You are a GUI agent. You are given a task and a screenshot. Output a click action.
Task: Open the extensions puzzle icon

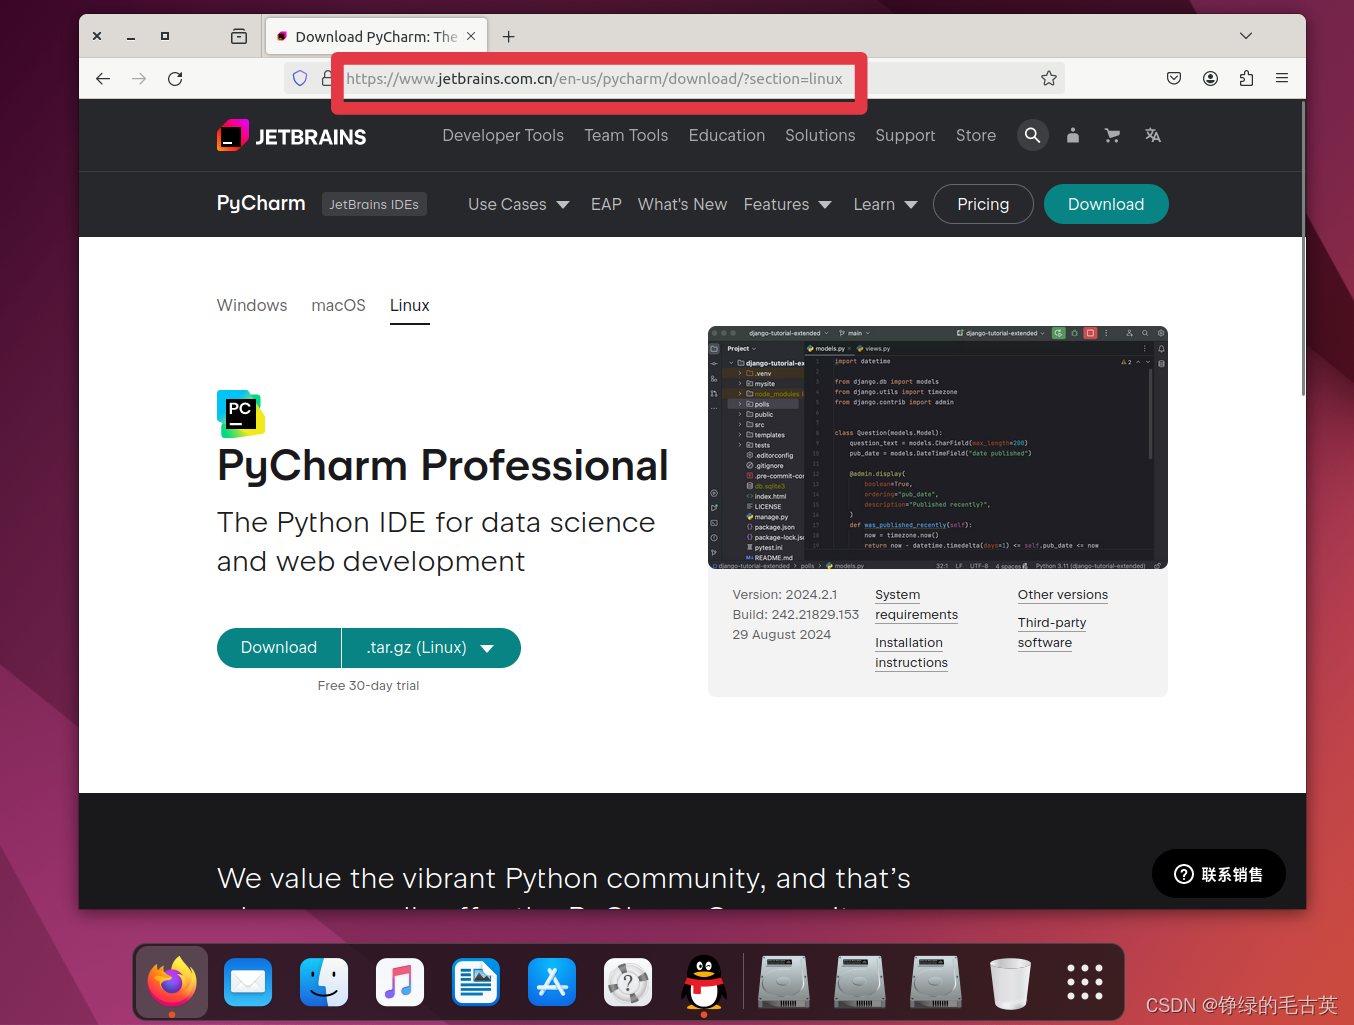[x=1246, y=78]
